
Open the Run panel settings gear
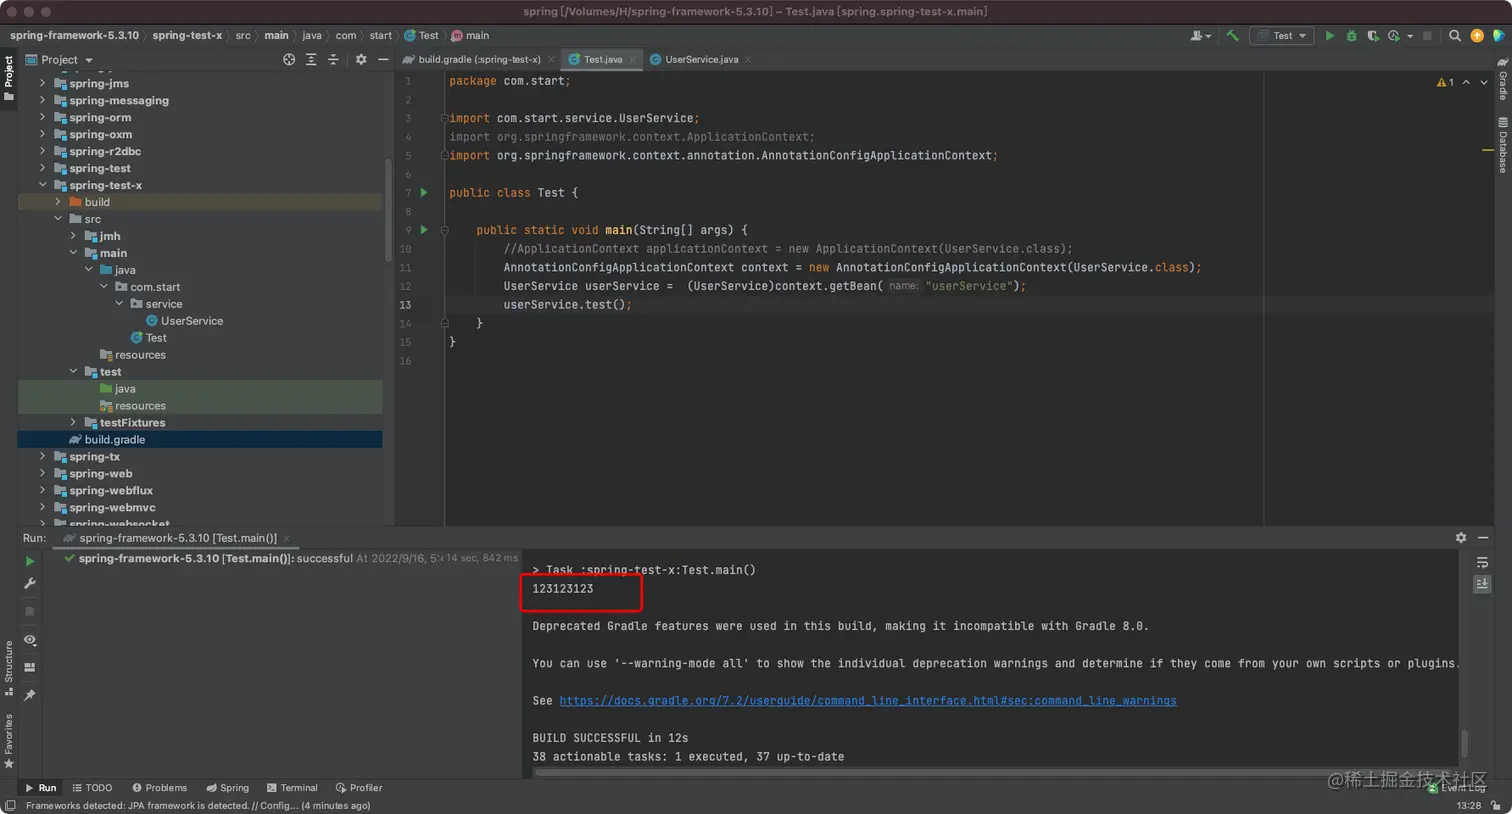pos(1461,538)
